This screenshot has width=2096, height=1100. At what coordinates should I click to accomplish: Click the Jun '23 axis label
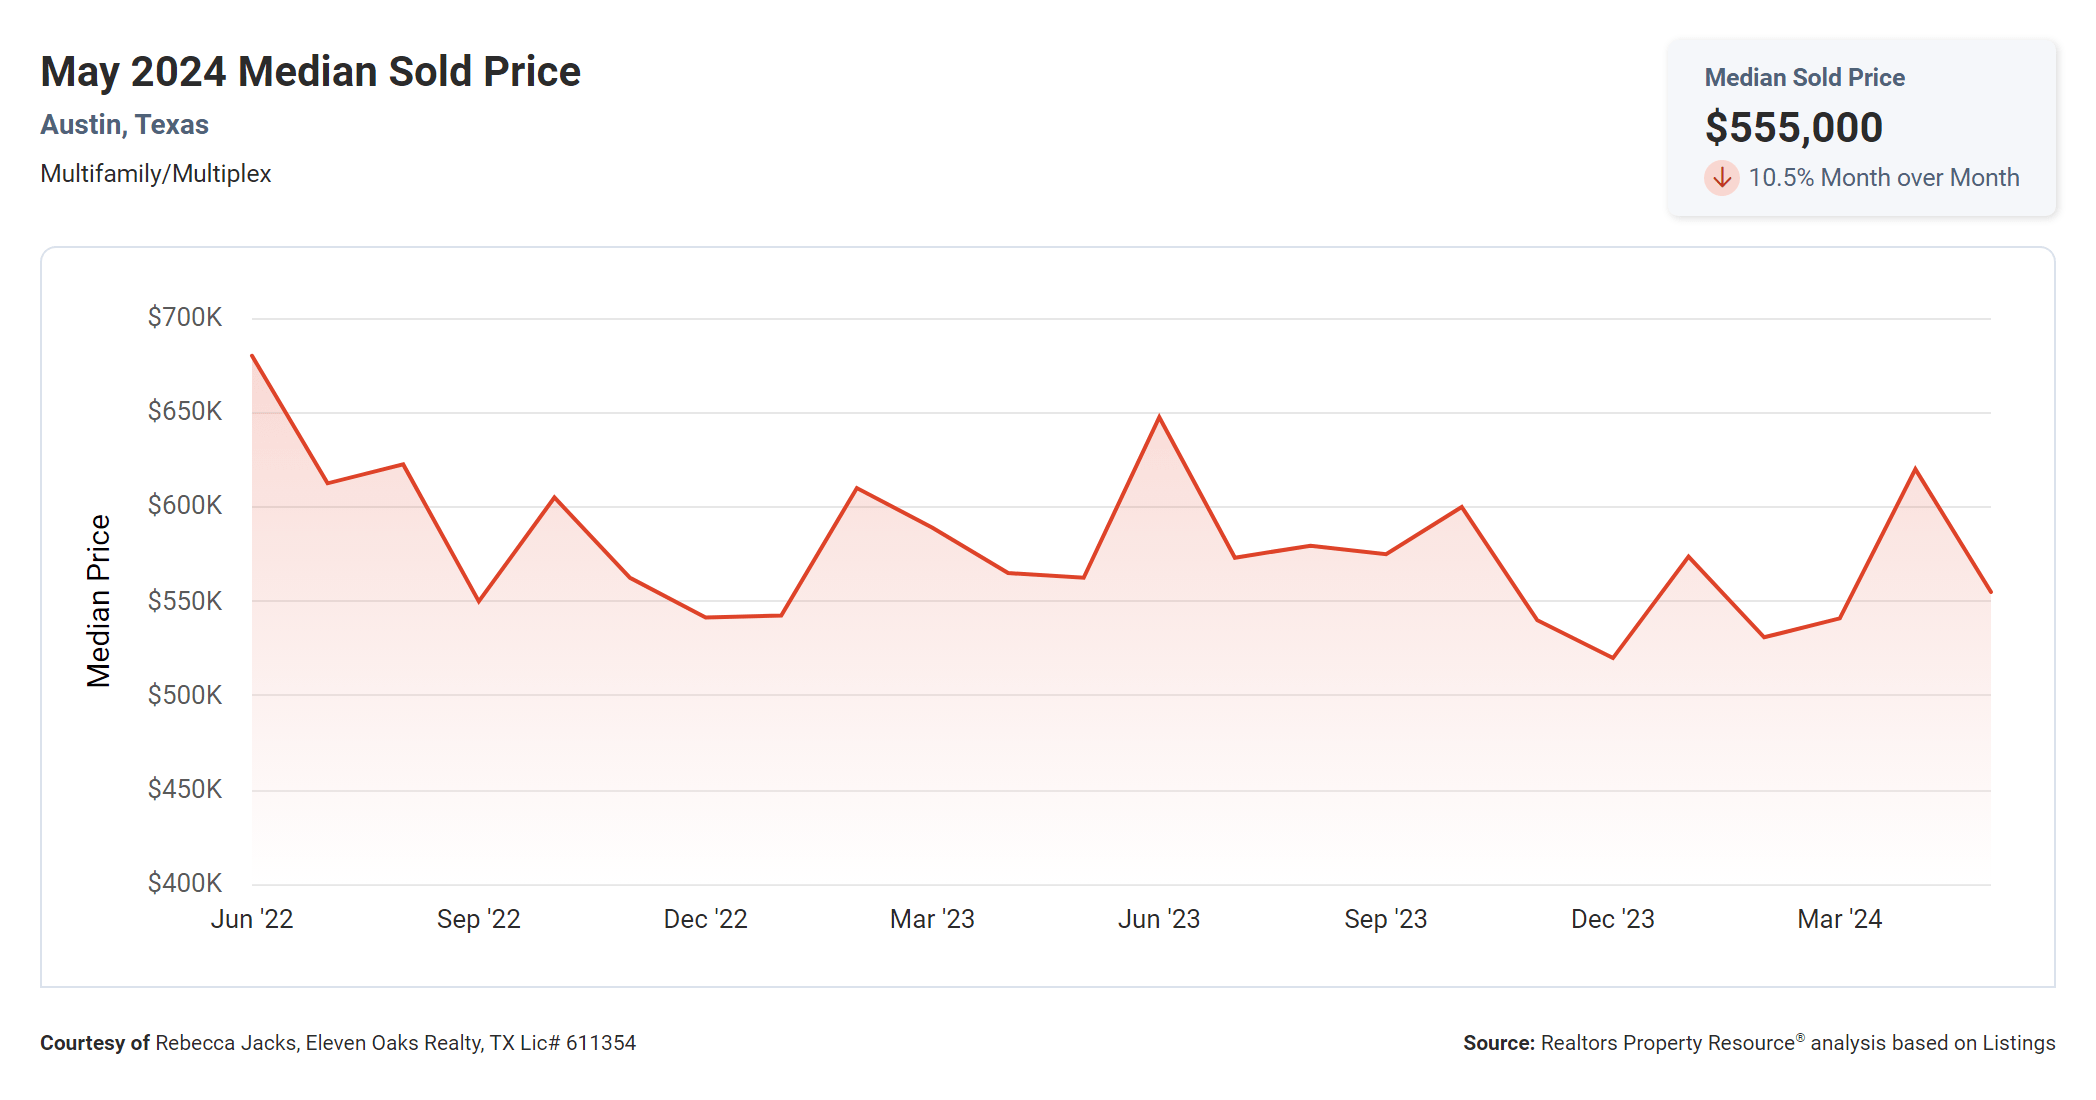(x=1159, y=919)
